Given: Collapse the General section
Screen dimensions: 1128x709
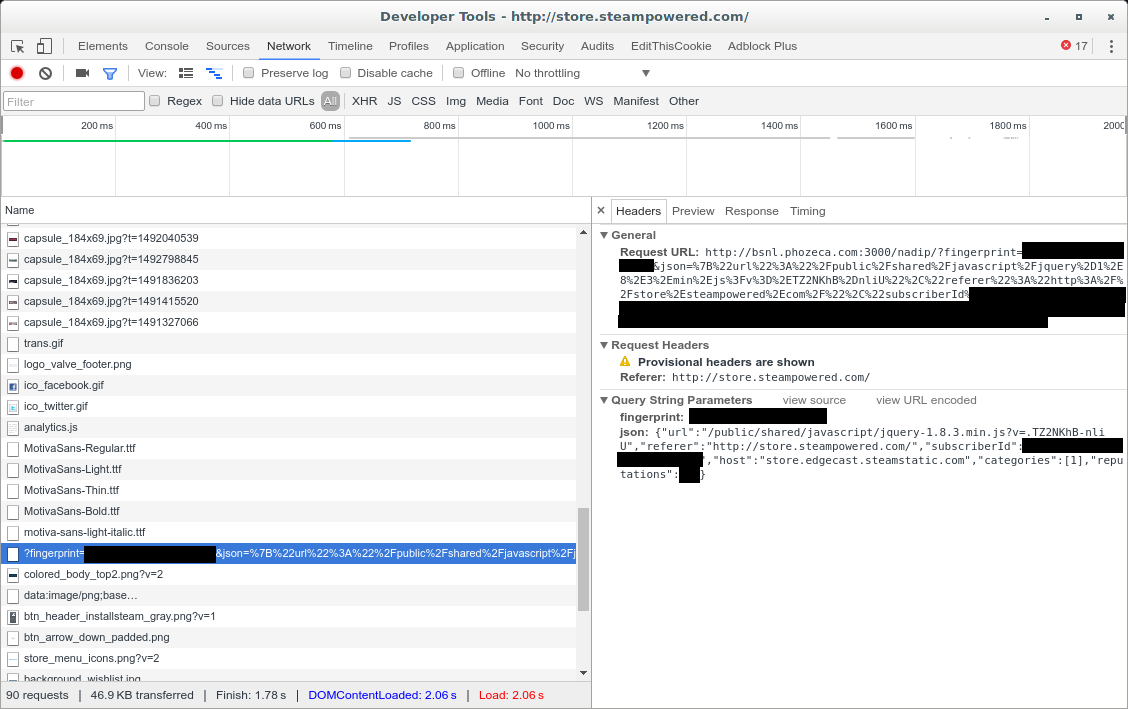Looking at the screenshot, I should pos(604,235).
